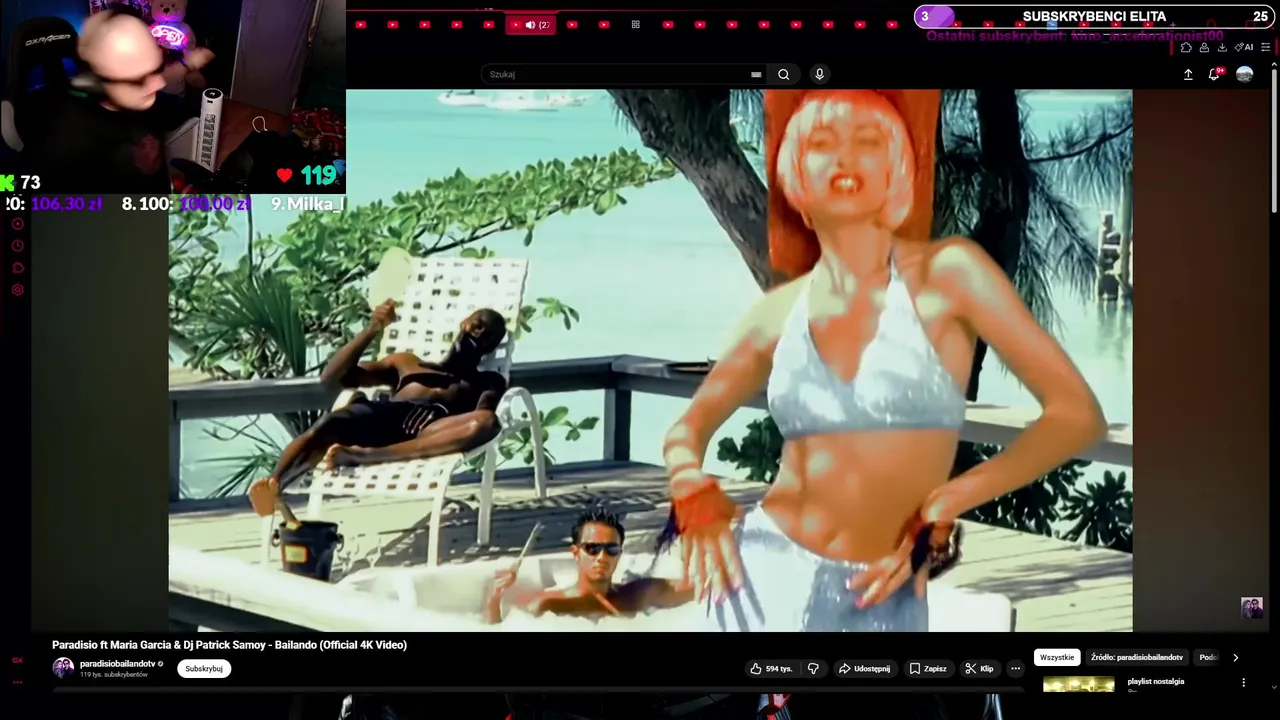
Task: Open the browser downloads icon
Action: pos(1222,47)
